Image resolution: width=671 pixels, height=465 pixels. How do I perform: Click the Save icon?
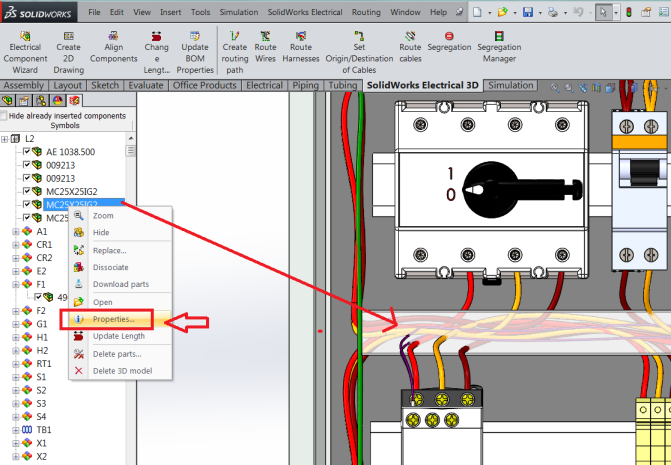pyautogui.click(x=528, y=12)
